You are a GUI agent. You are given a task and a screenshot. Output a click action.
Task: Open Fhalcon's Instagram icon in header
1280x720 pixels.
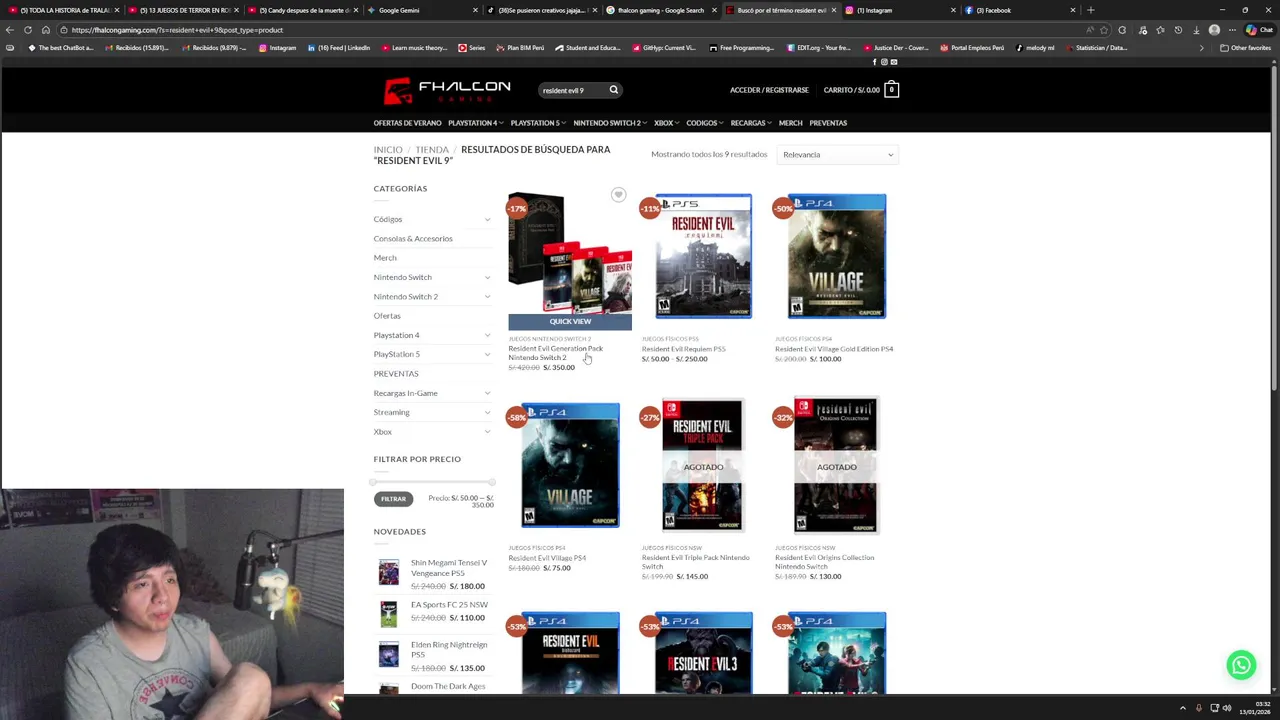pos(884,62)
